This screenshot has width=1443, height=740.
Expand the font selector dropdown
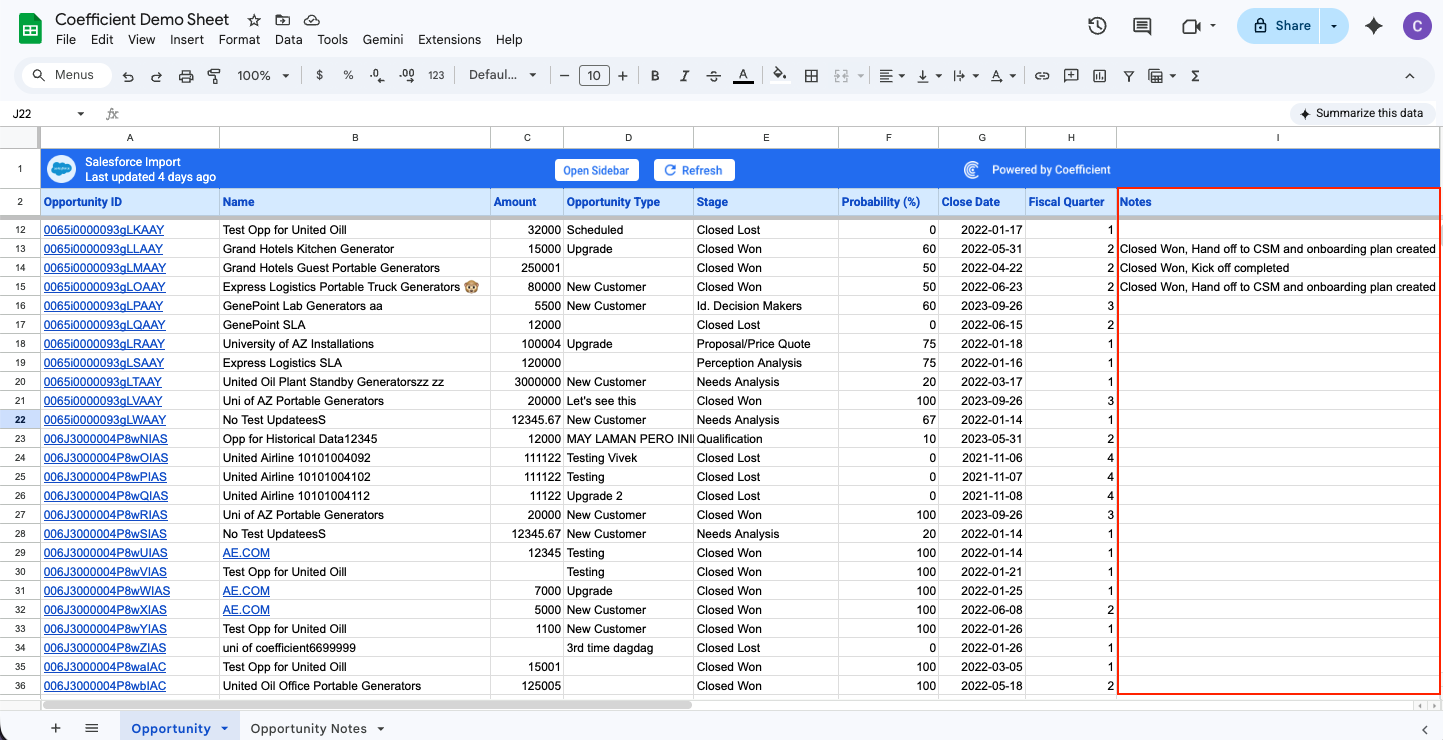pyautogui.click(x=503, y=75)
